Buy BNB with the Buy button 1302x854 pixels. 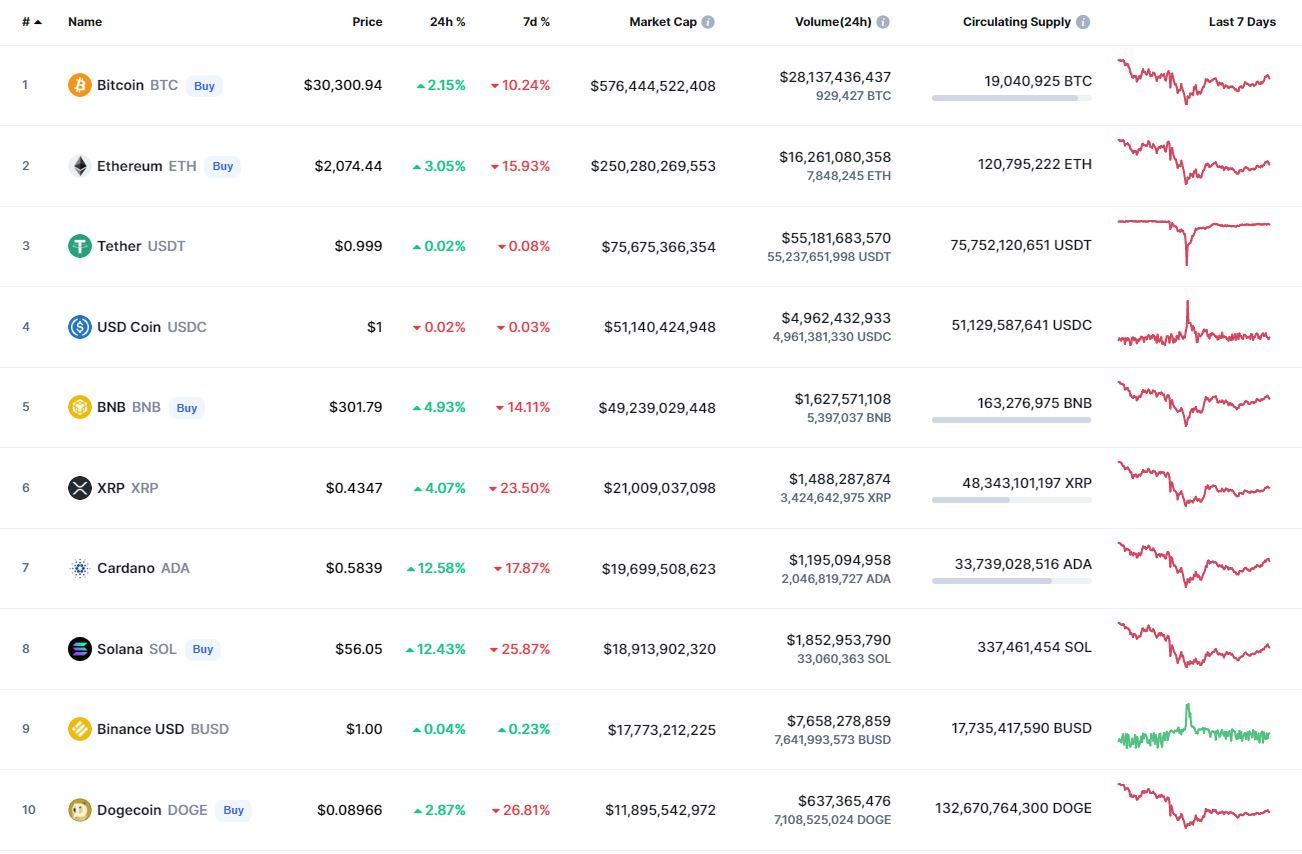point(186,408)
